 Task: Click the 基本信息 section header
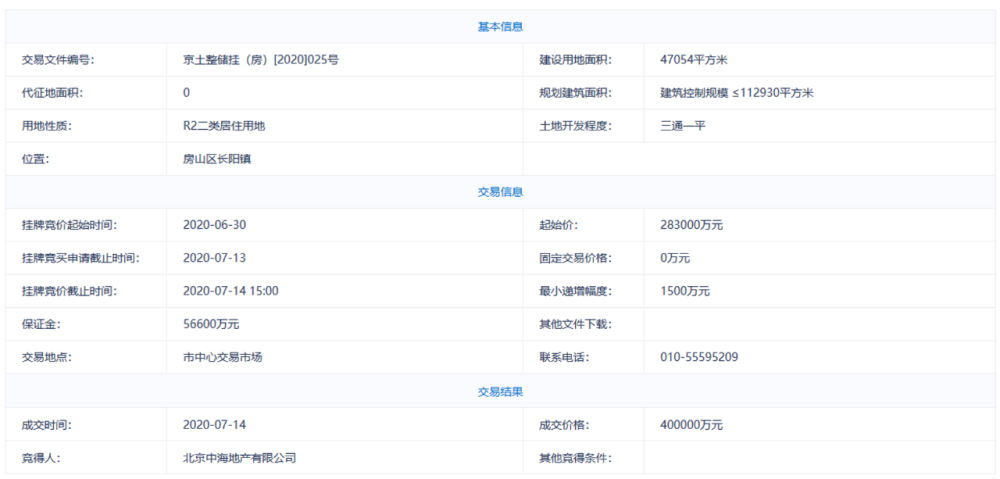(501, 27)
